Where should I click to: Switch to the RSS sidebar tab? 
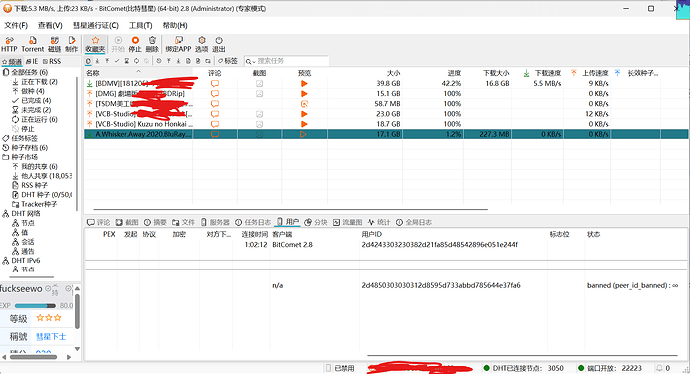[52, 62]
